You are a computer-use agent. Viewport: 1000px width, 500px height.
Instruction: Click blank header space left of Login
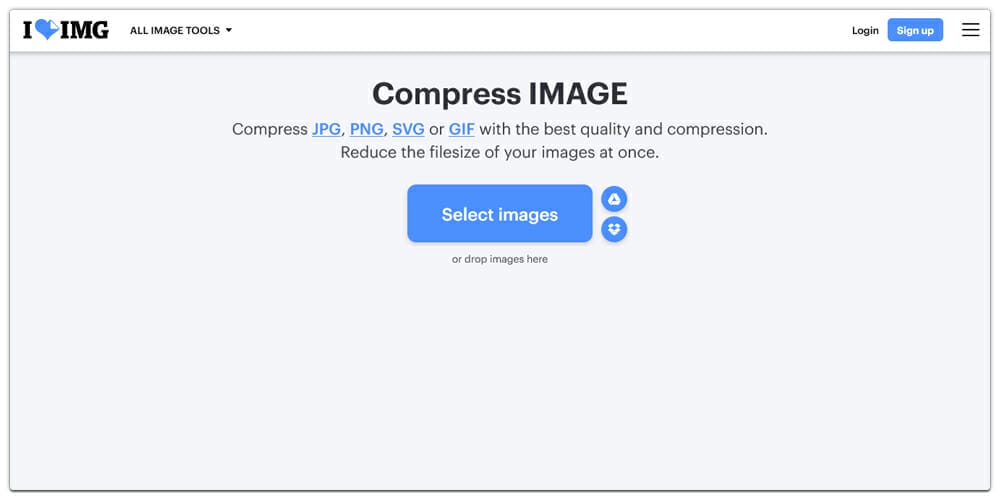[x=542, y=30]
